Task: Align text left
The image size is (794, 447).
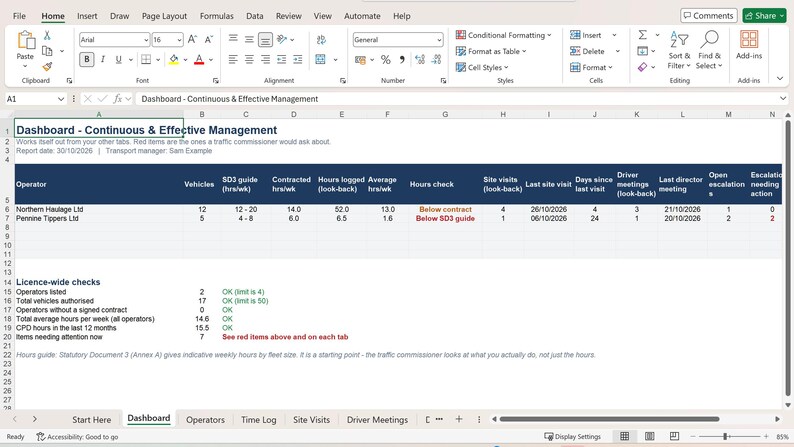Action: pos(233,60)
